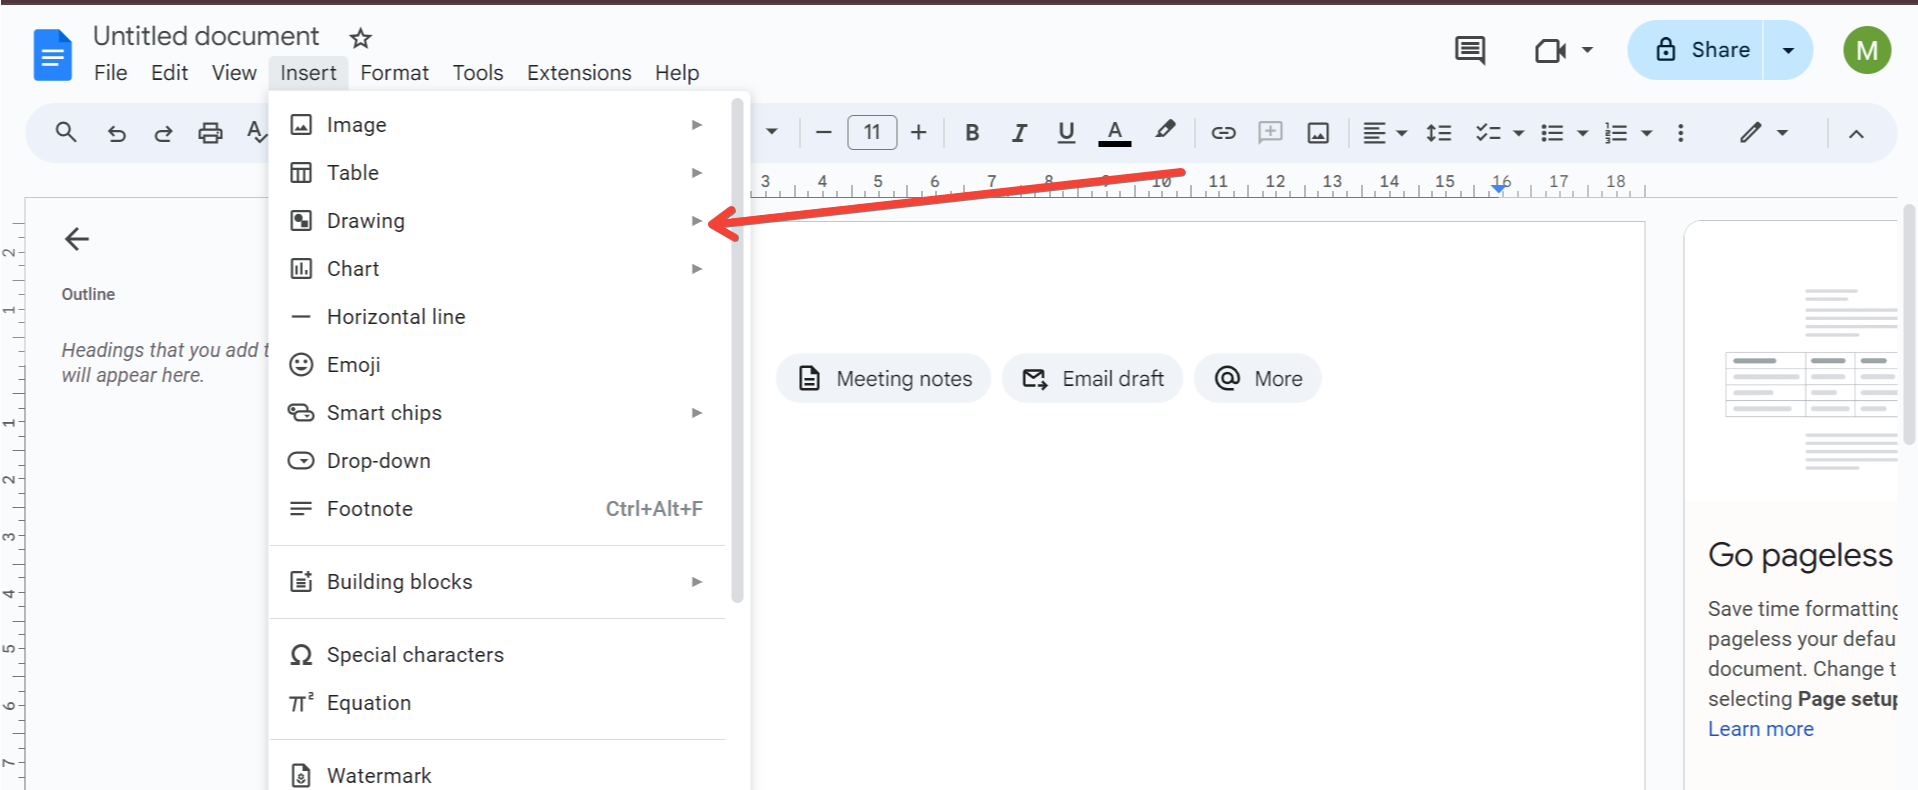The width and height of the screenshot is (1918, 790).
Task: Decrease font size with minus button
Action: click(823, 132)
